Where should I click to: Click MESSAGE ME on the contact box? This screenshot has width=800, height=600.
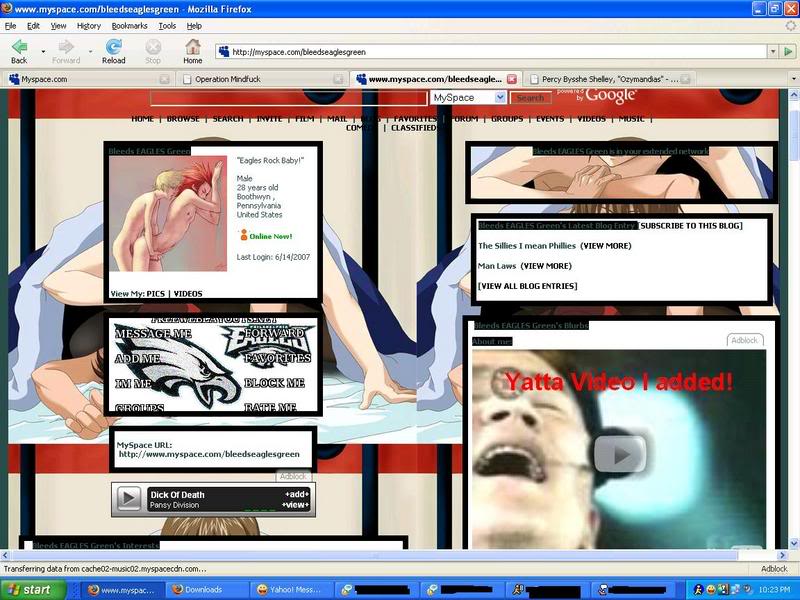click(x=153, y=334)
